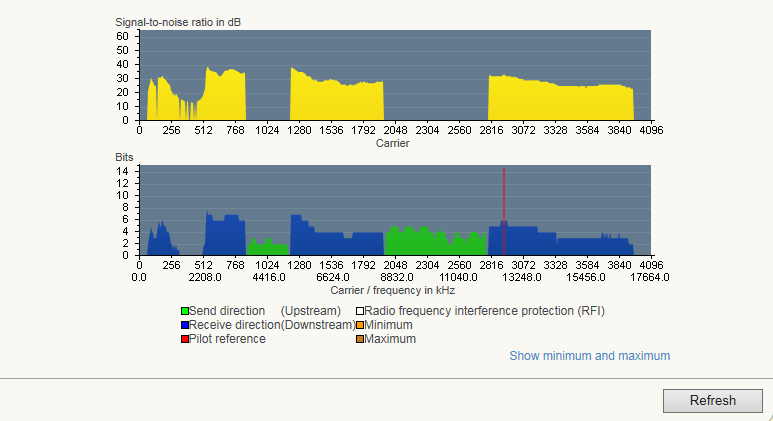Click the Bits chart title

pyautogui.click(x=124, y=158)
